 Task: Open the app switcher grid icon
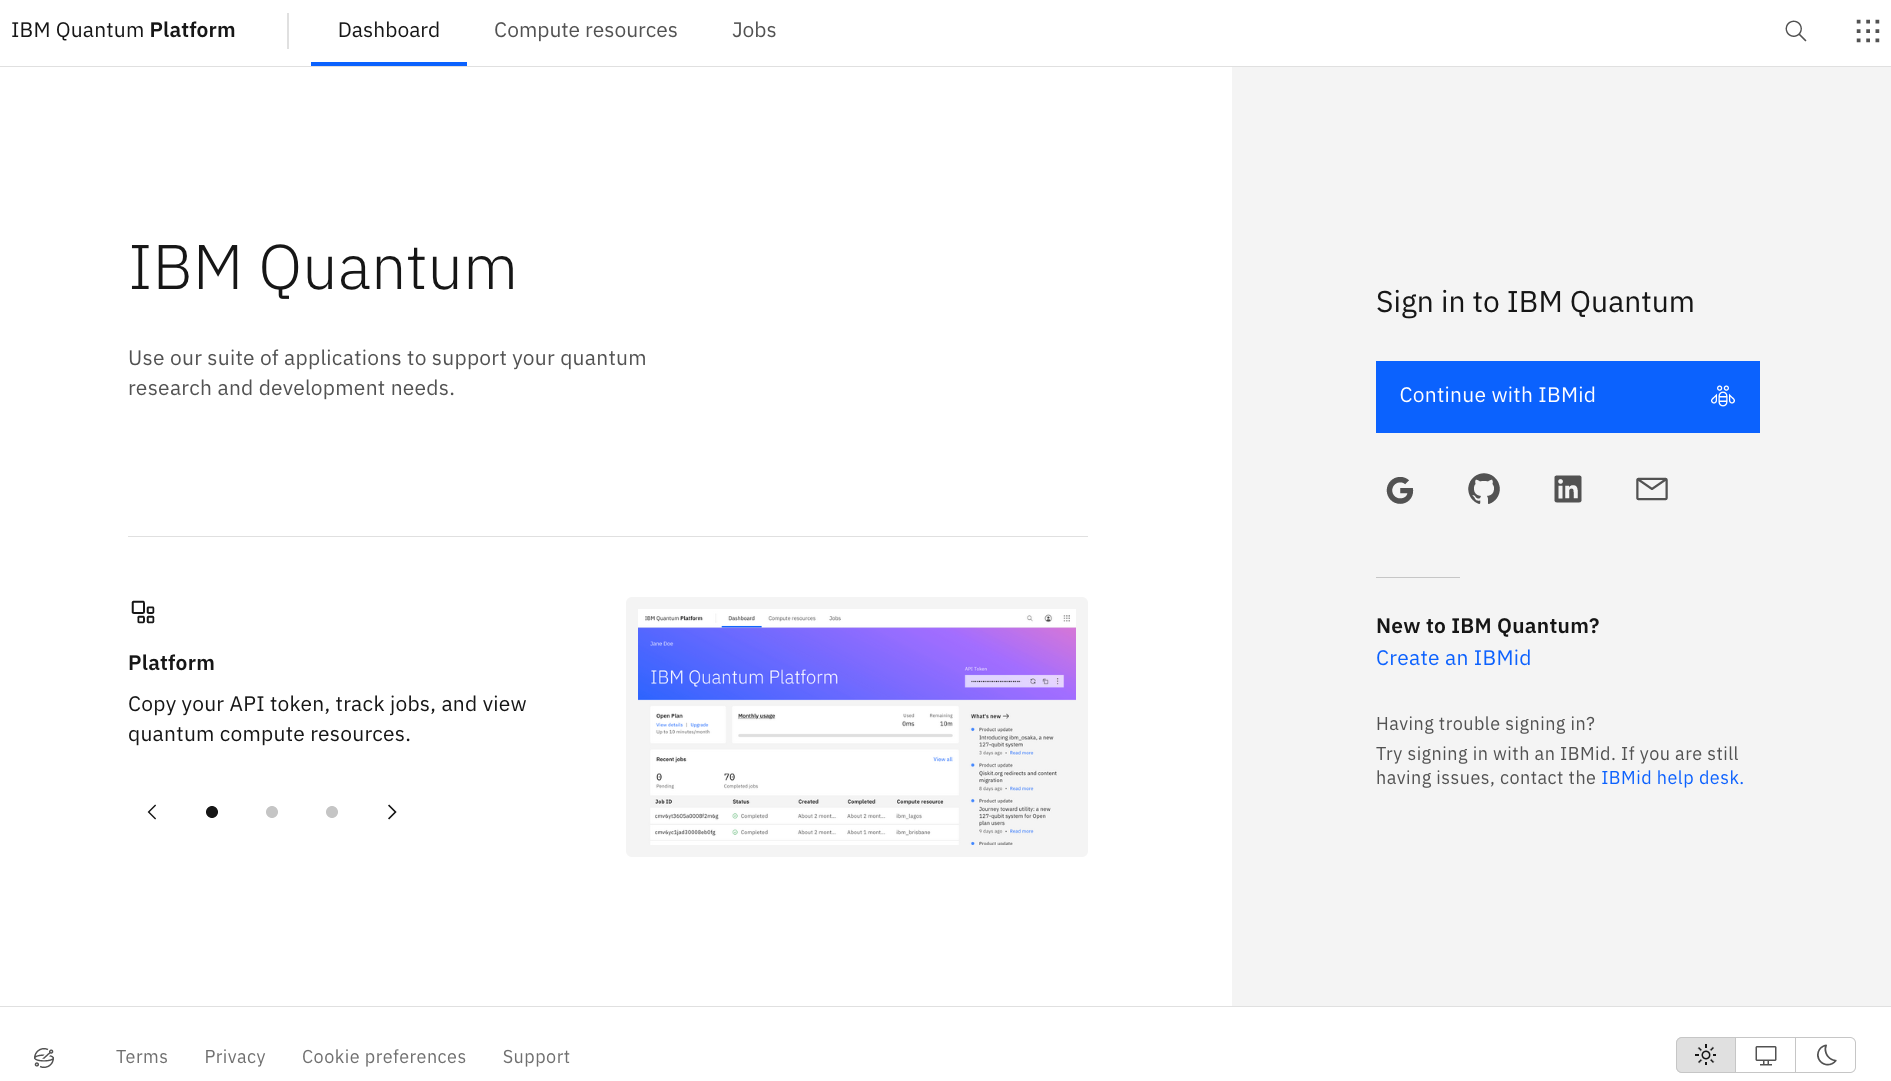[x=1868, y=31]
